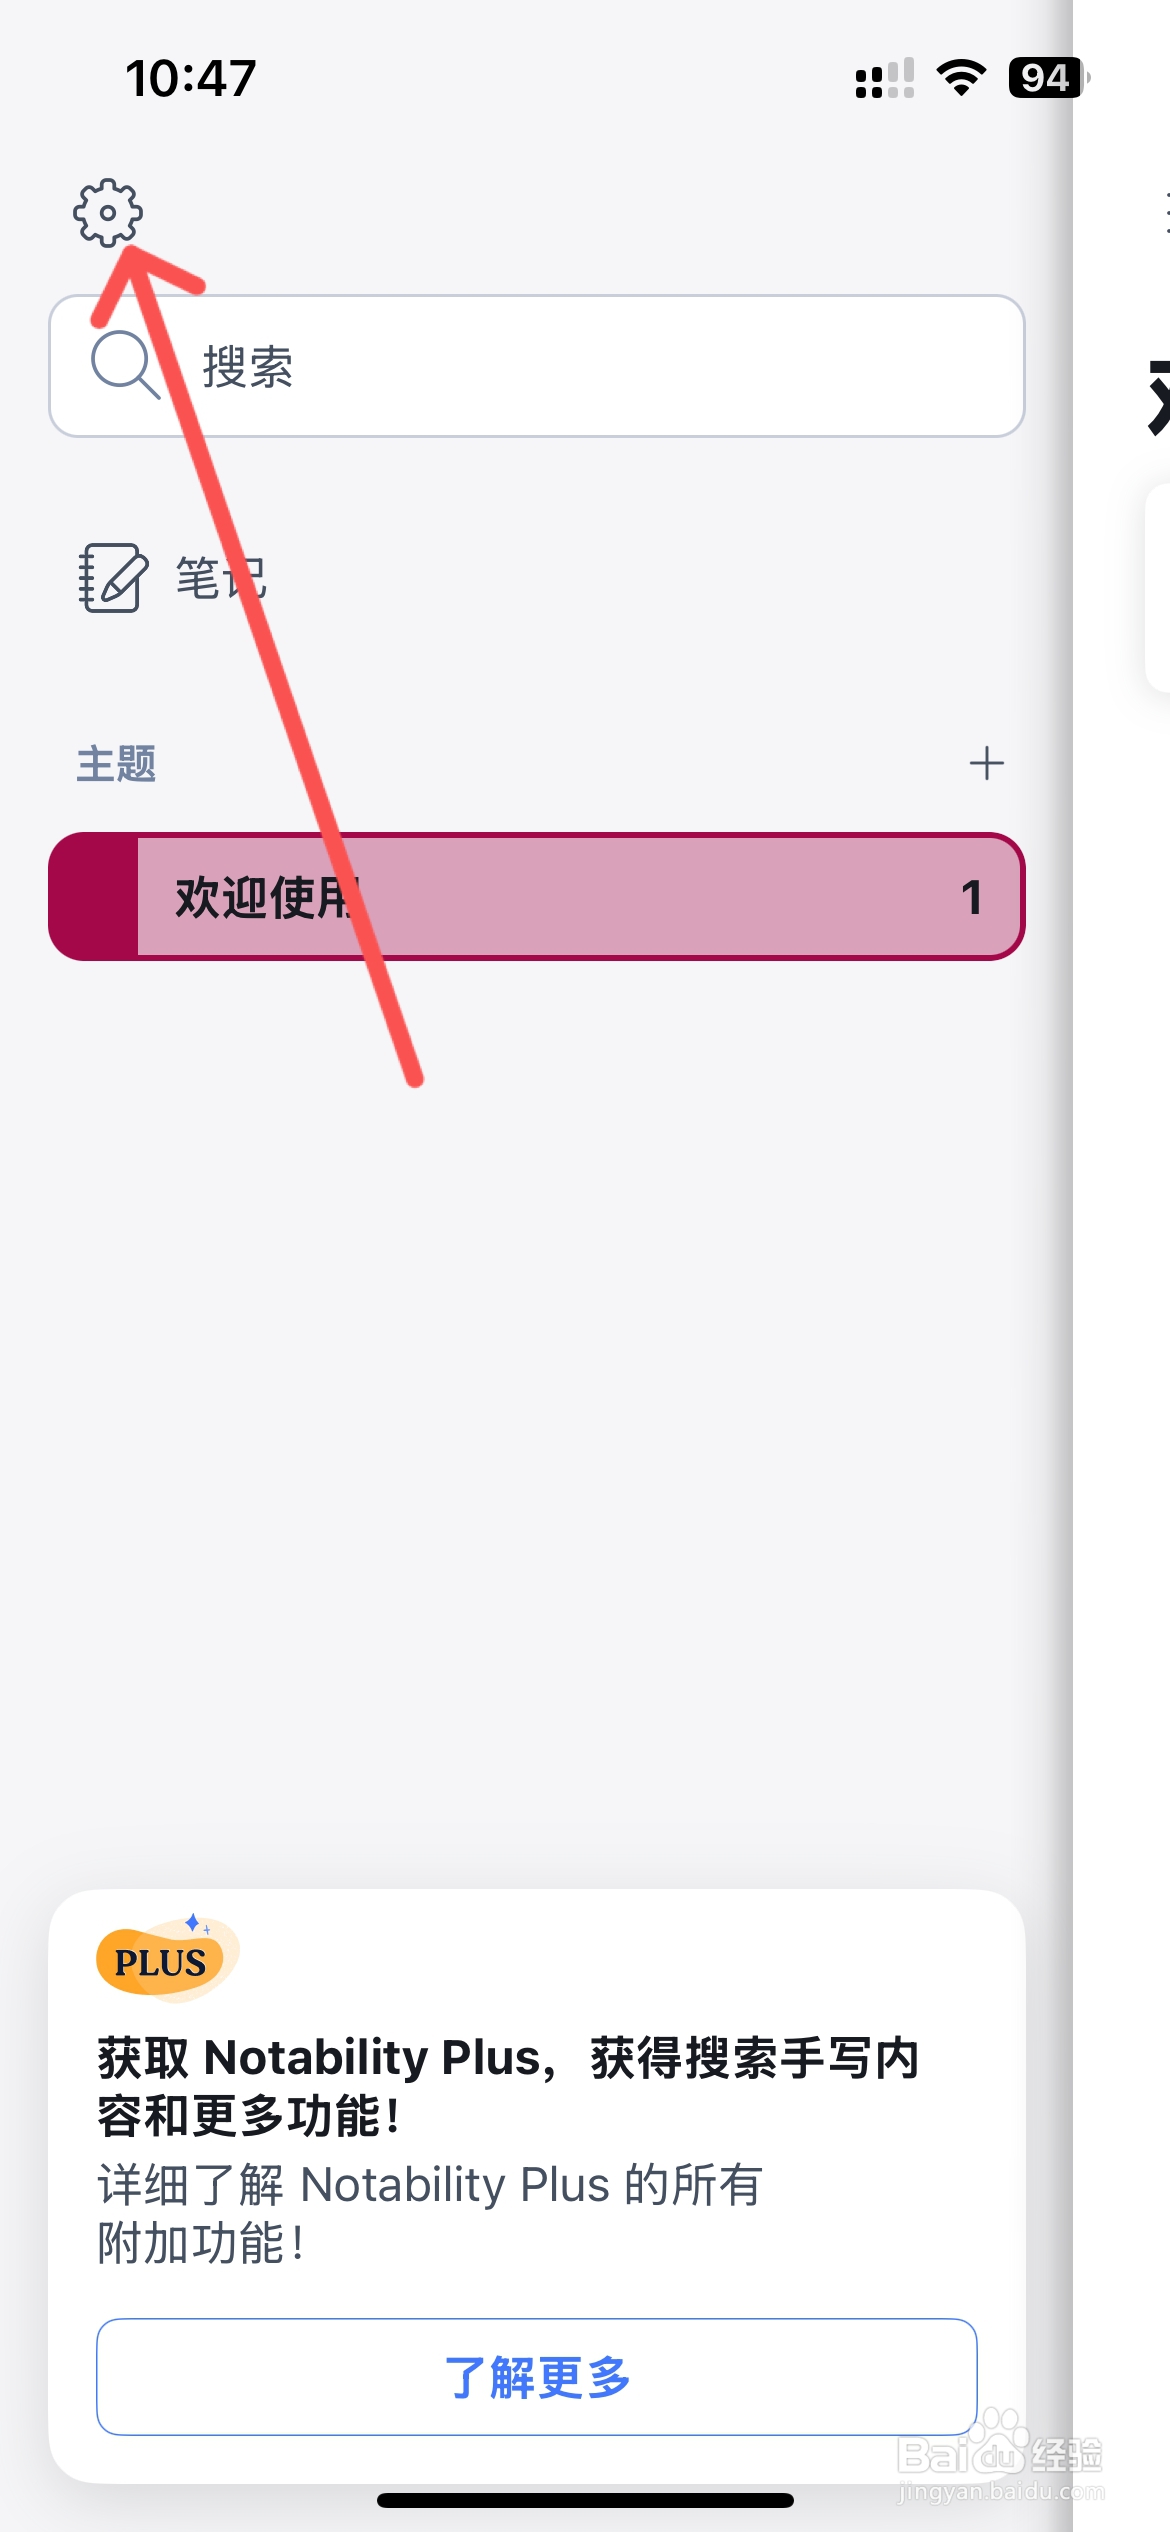Tap the search magnifying glass icon
1170x2532 pixels.
coord(124,364)
